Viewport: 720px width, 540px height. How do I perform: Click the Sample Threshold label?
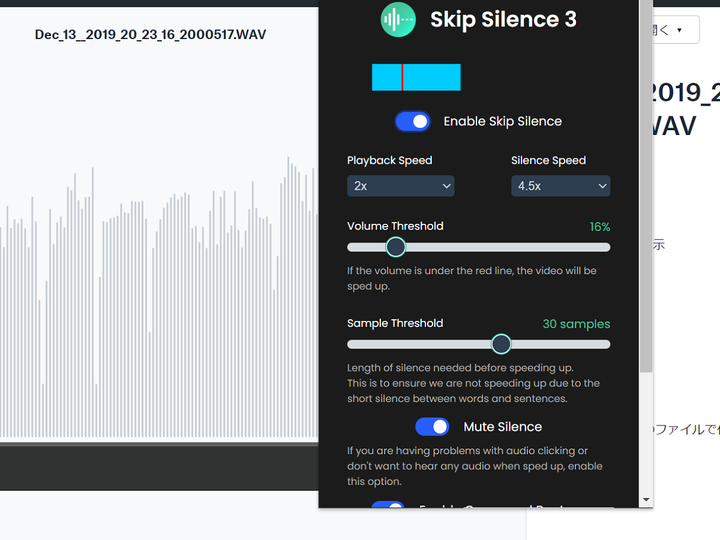click(395, 323)
